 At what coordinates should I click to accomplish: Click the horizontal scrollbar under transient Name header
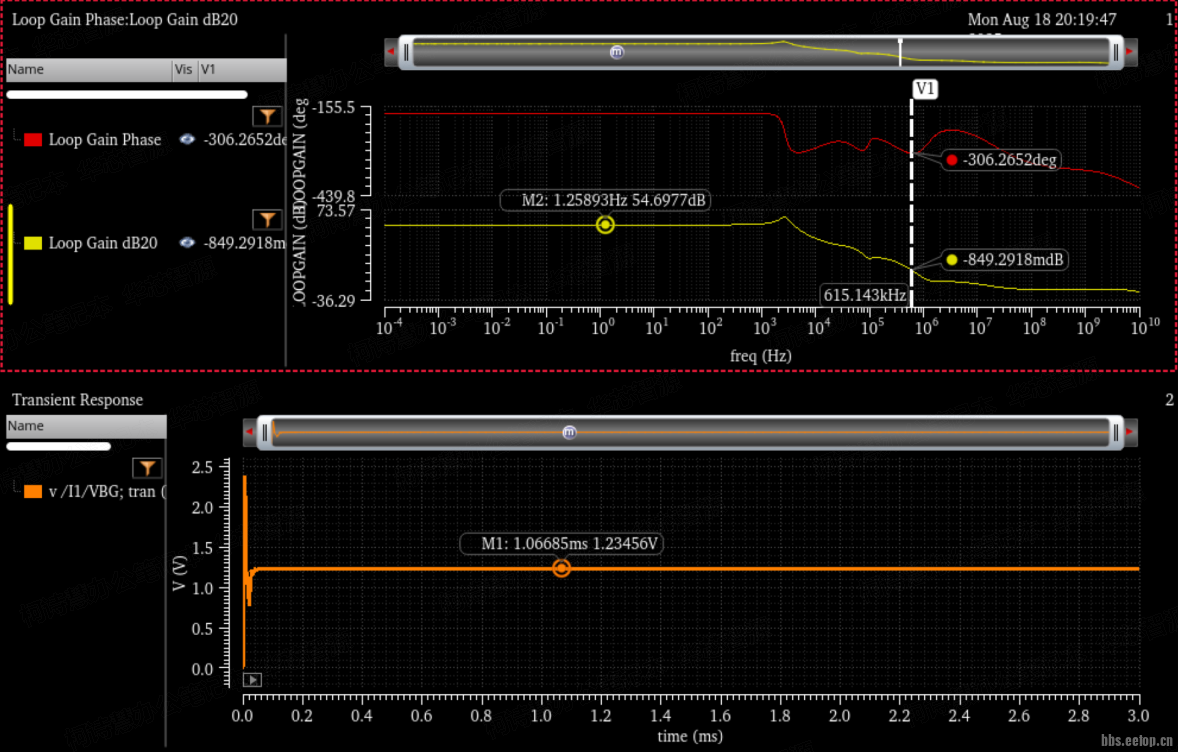coord(59,446)
